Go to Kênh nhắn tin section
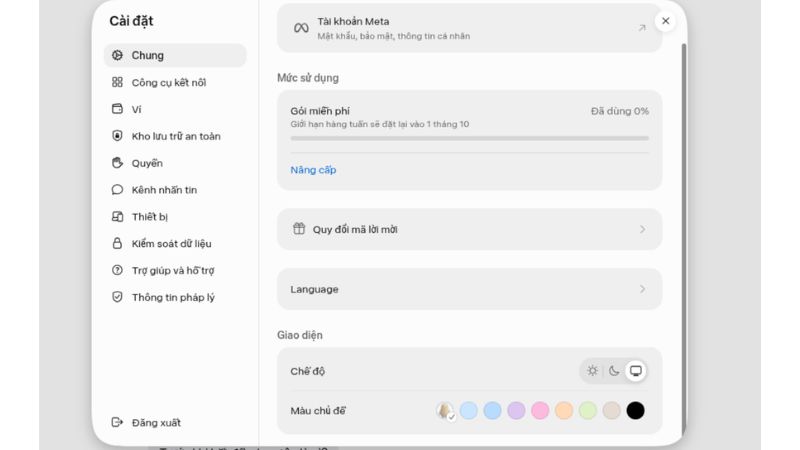Image resolution: width=800 pixels, height=450 pixels. pos(175,190)
